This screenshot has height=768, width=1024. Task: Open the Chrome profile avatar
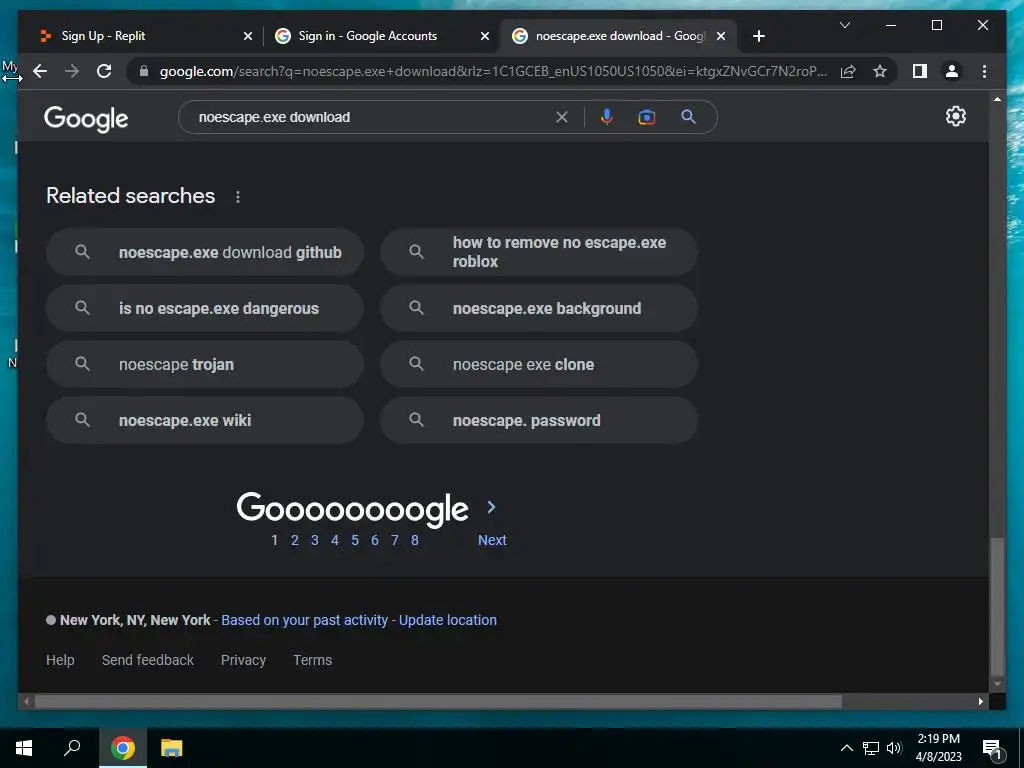[952, 71]
